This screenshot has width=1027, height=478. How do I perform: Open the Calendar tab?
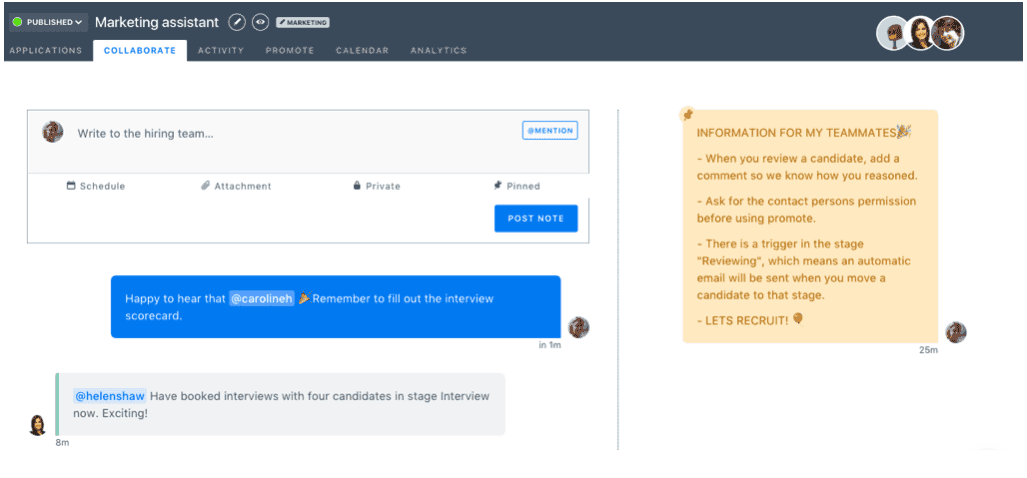tap(362, 50)
